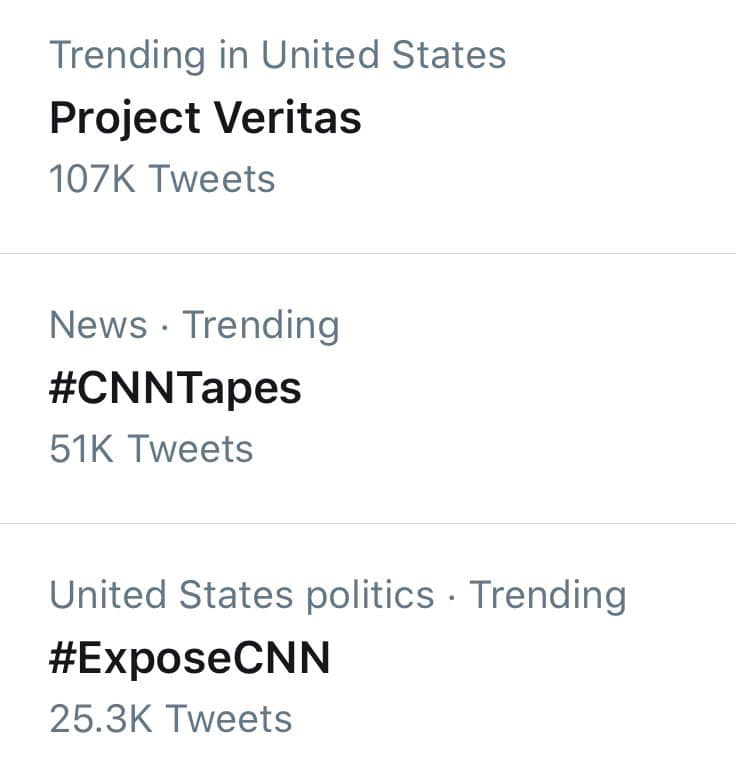Click the divider below the Project Veritas row
The image size is (736, 773).
click(x=368, y=253)
